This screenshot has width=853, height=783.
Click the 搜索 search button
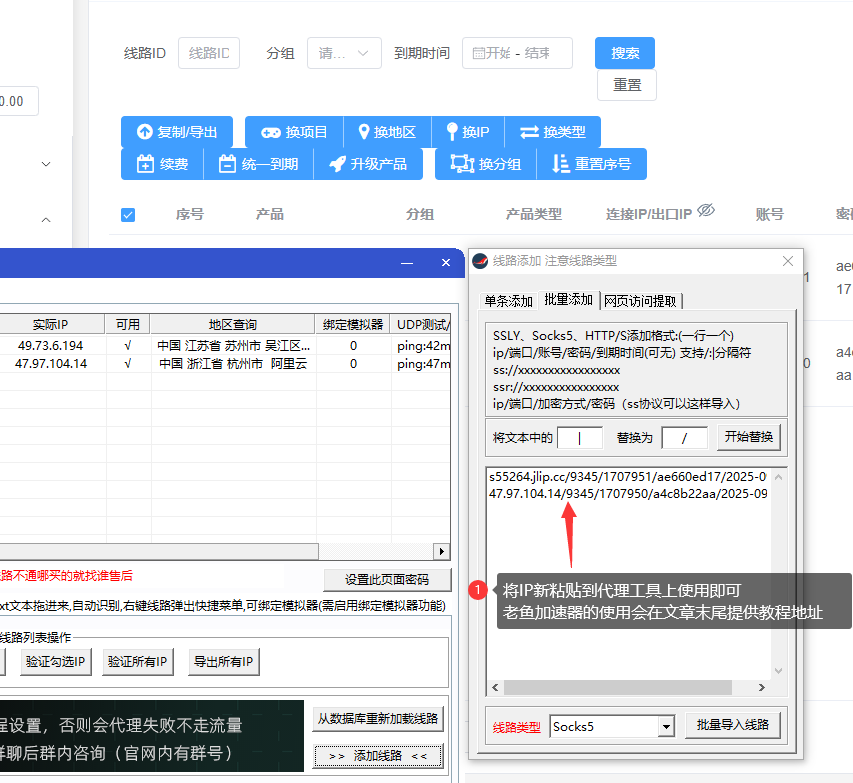pyautogui.click(x=624, y=53)
